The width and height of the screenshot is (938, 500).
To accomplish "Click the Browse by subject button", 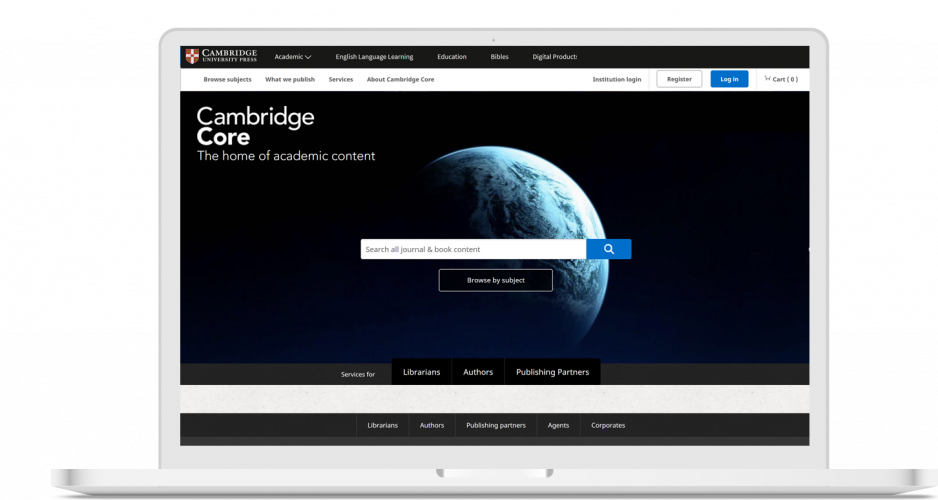I will point(495,280).
